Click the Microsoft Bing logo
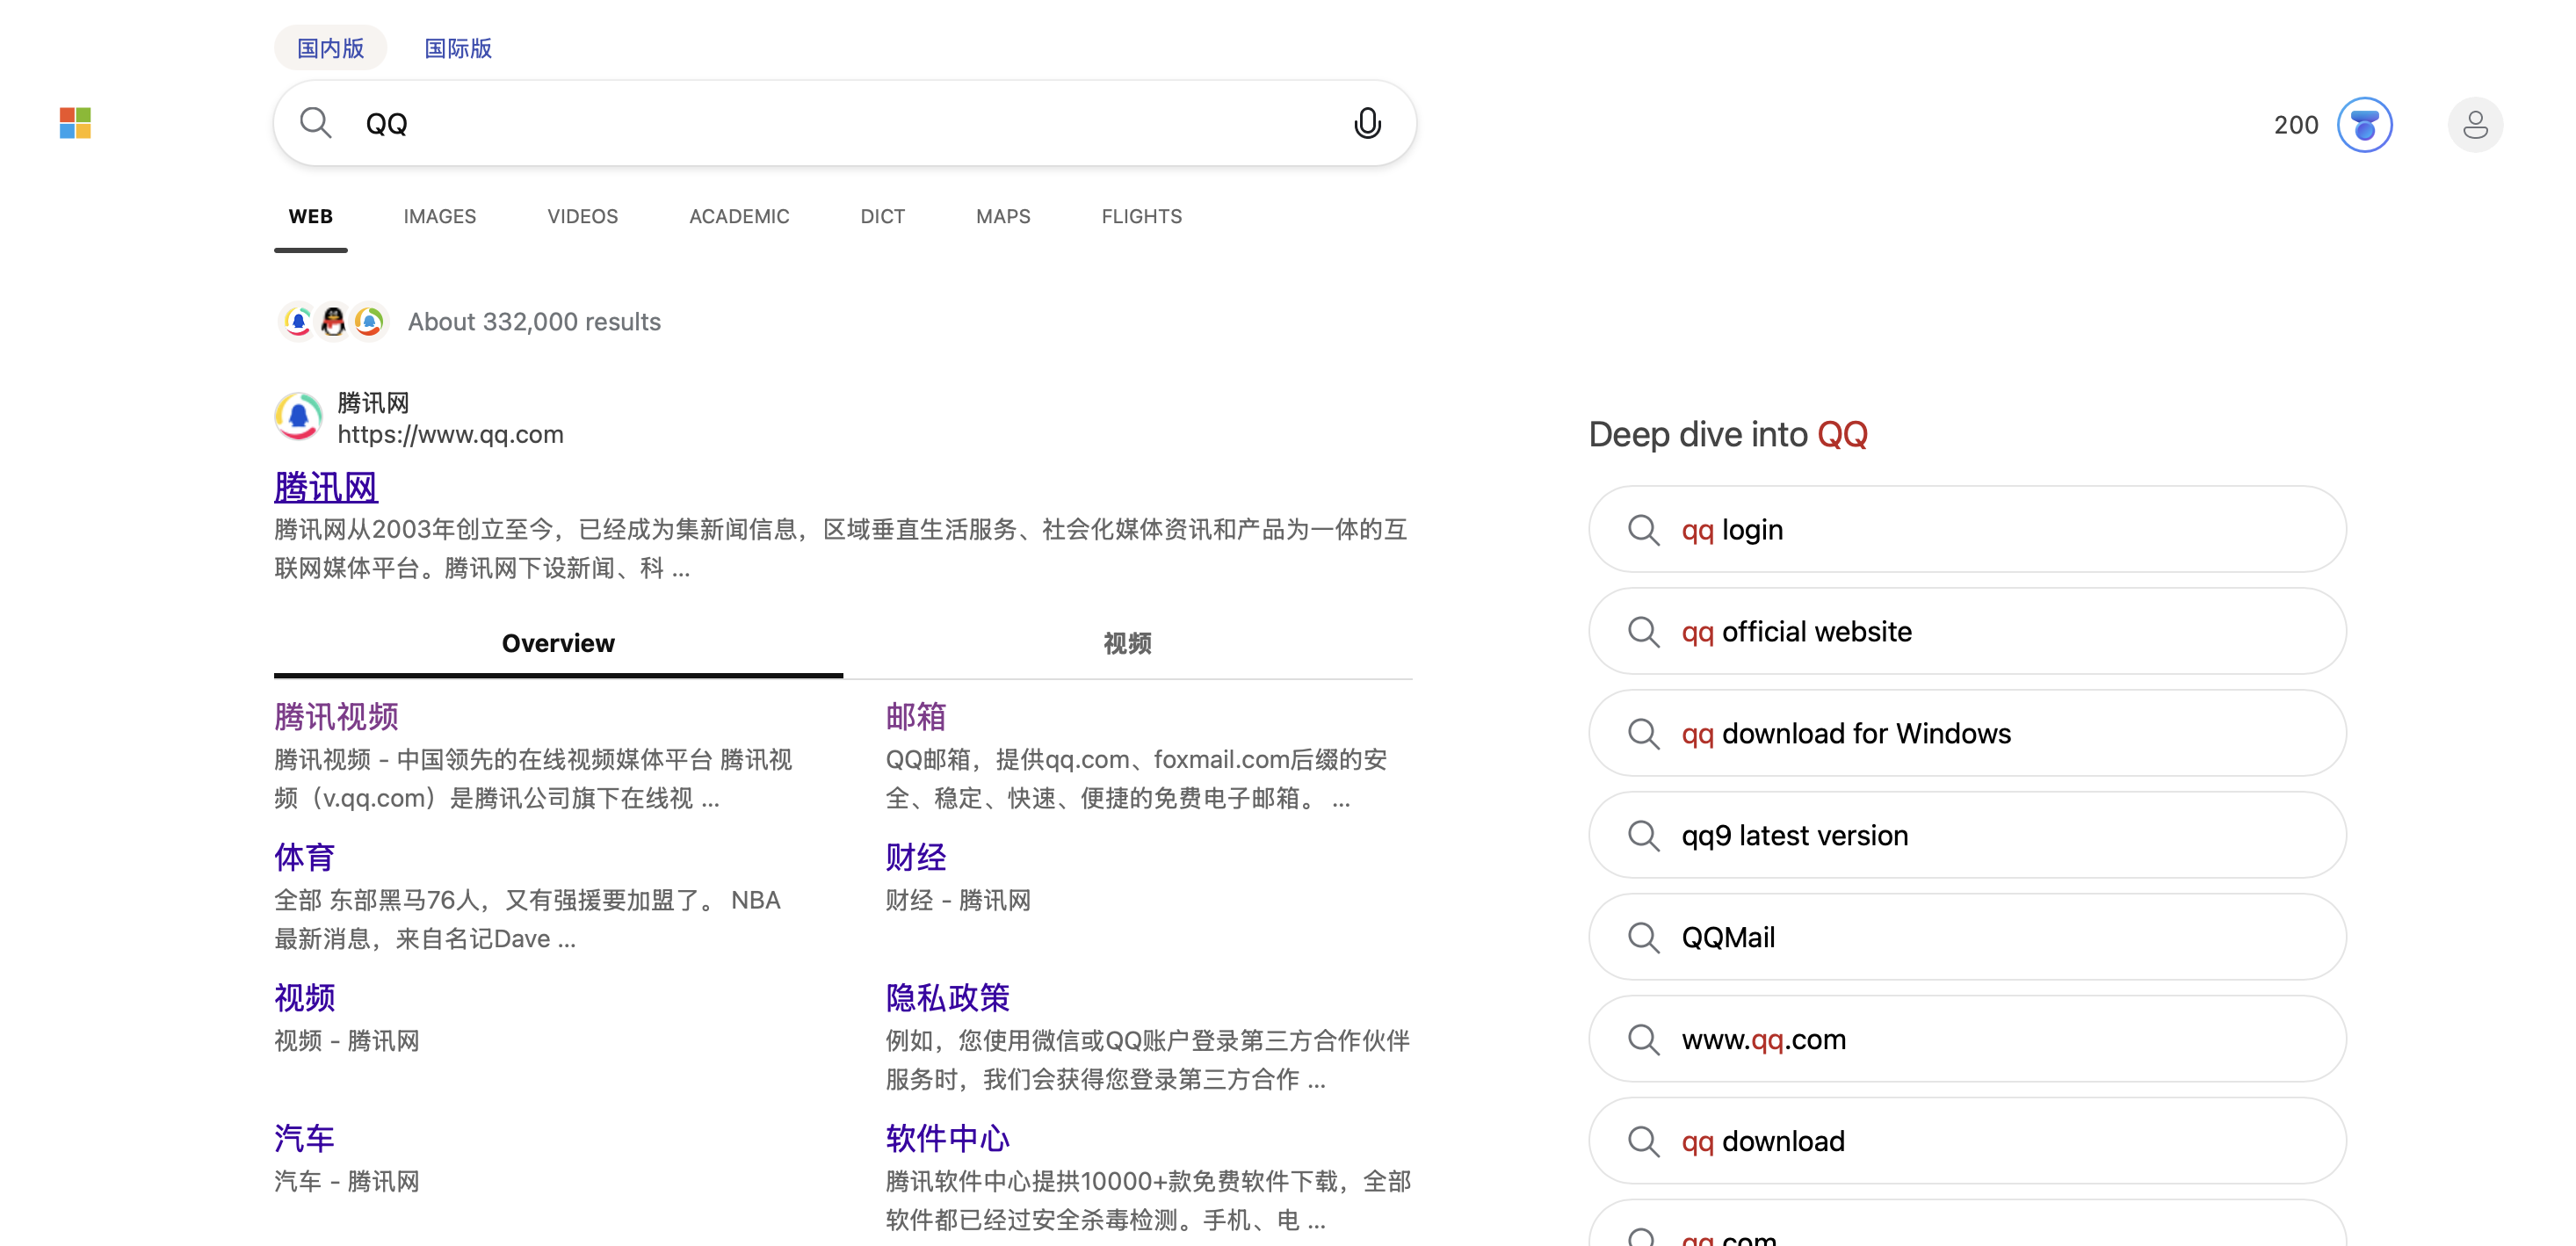Image resolution: width=2576 pixels, height=1246 pixels. pyautogui.click(x=75, y=123)
